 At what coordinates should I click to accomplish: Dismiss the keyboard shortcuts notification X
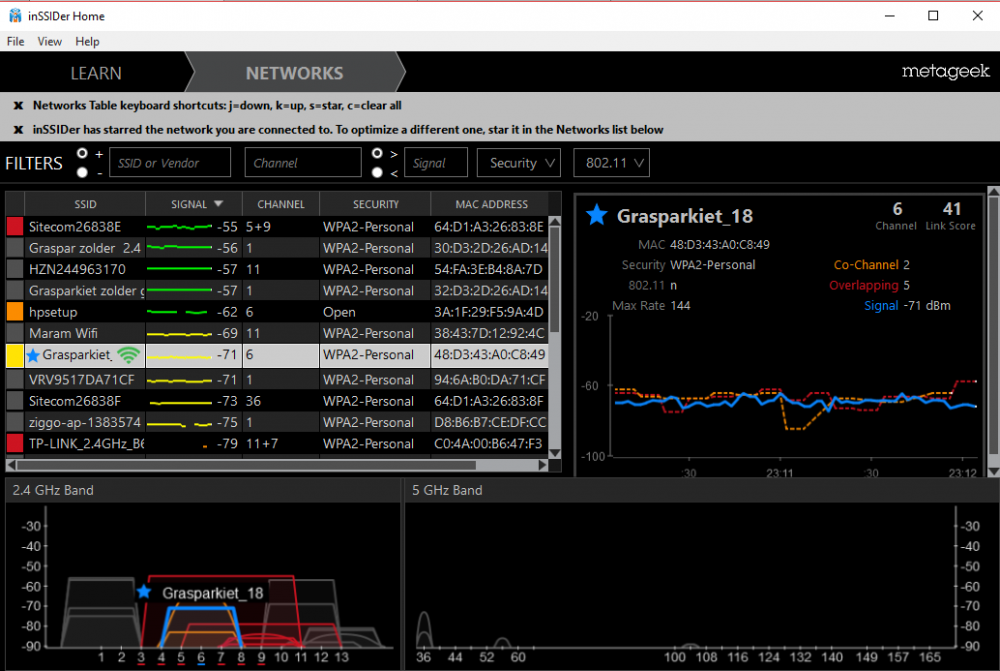coord(19,105)
